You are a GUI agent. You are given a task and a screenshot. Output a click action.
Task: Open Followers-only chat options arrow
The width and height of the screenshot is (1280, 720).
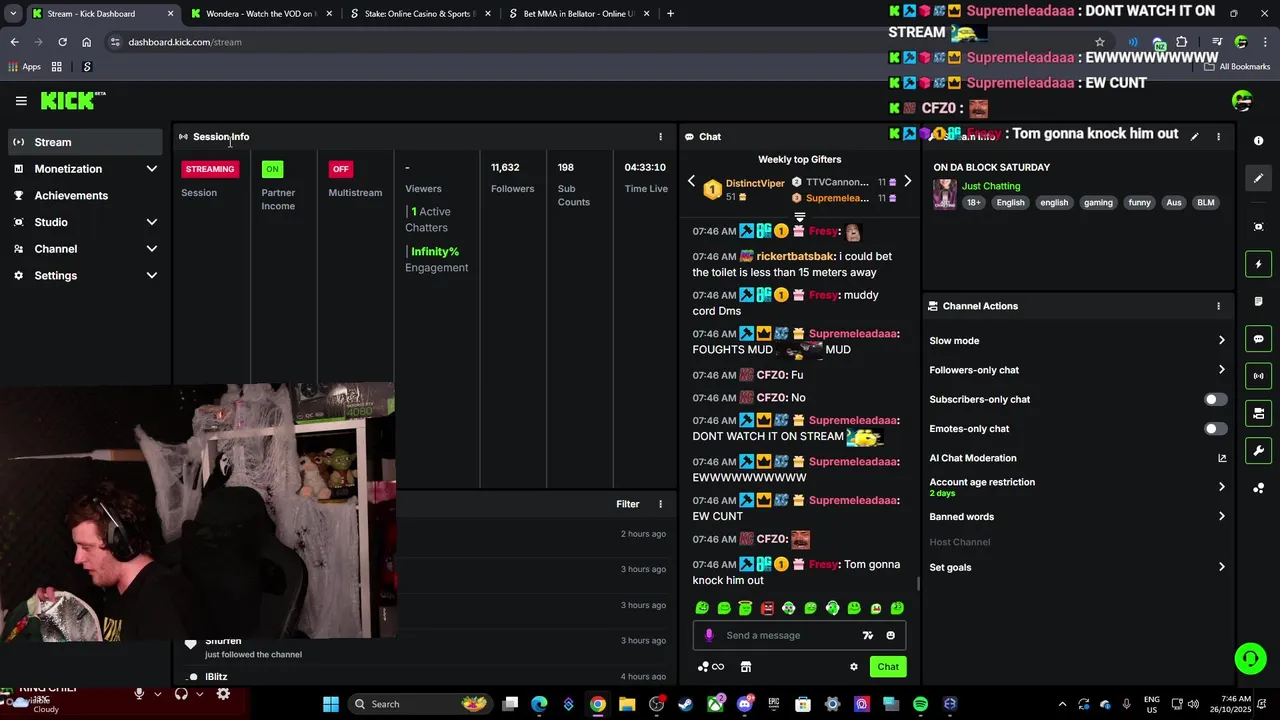click(x=1221, y=370)
